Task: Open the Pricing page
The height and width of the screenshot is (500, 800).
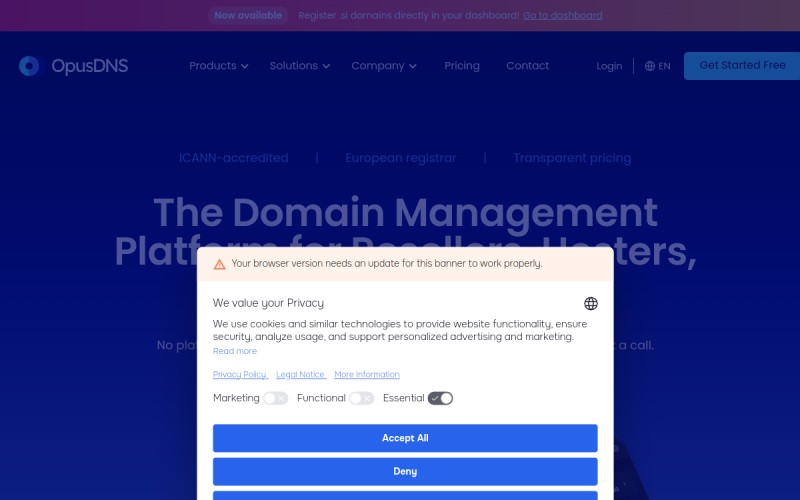Action: click(462, 66)
